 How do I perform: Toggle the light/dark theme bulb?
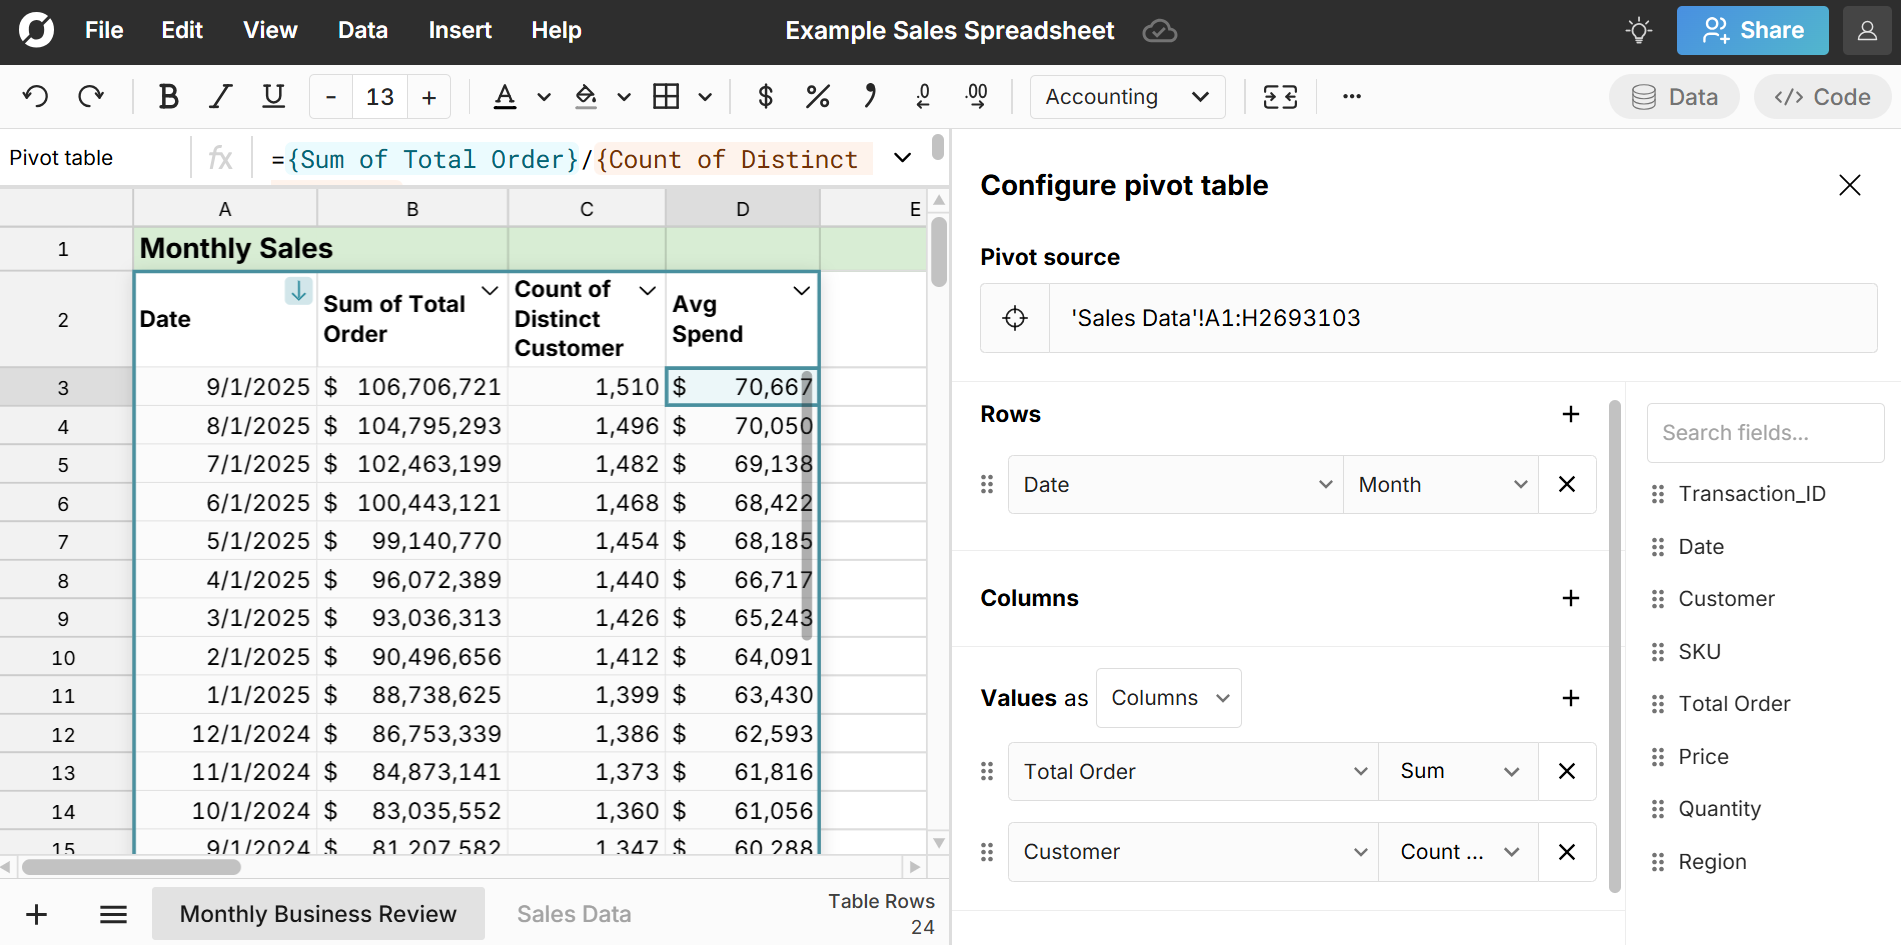pos(1638,31)
